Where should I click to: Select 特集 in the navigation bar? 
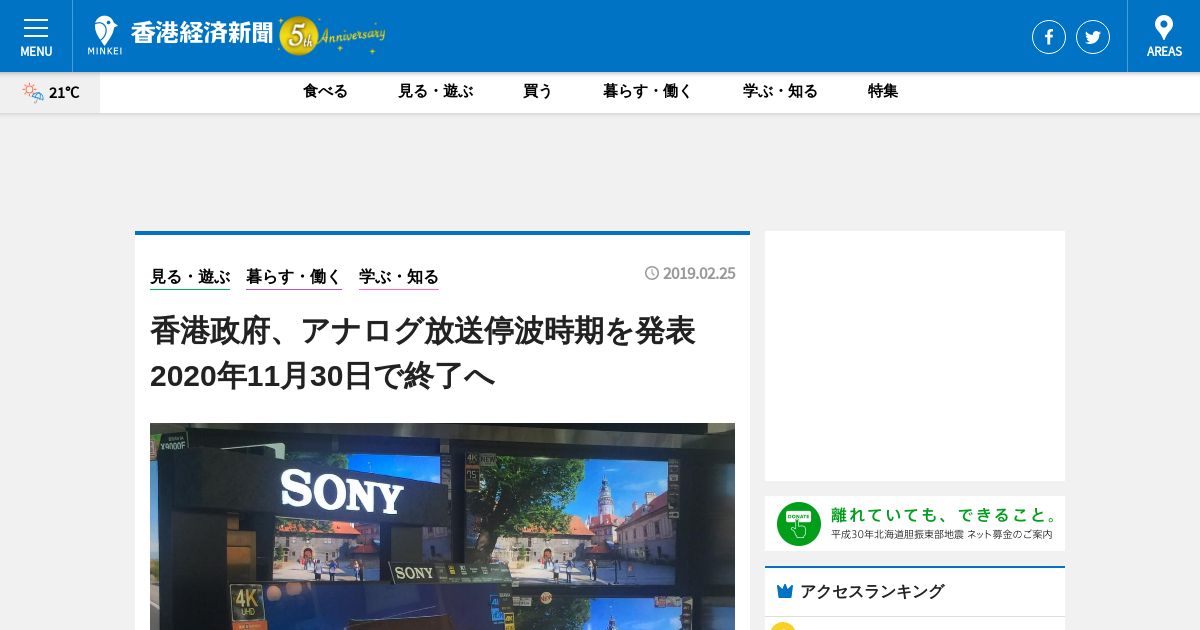click(x=883, y=91)
